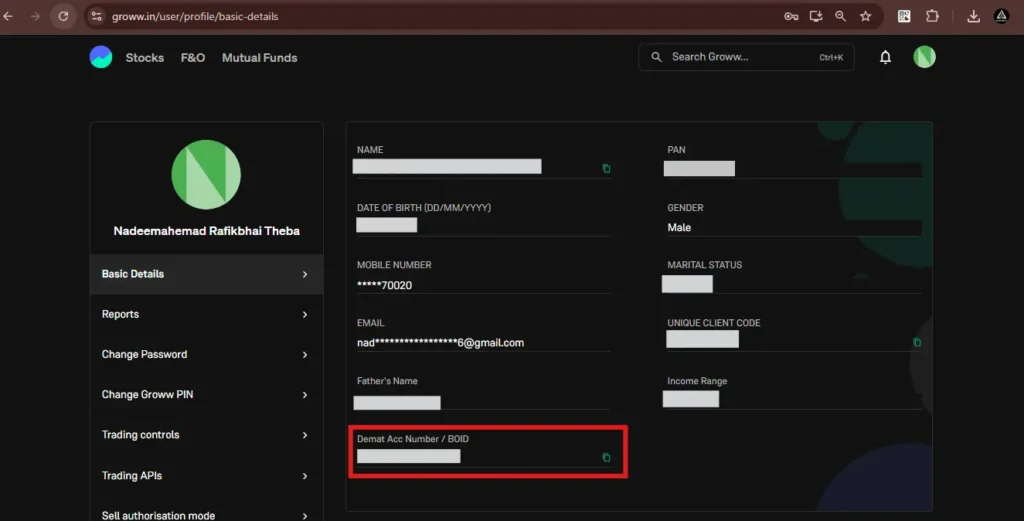Copy the name using copy icon
1024x521 pixels.
click(606, 168)
